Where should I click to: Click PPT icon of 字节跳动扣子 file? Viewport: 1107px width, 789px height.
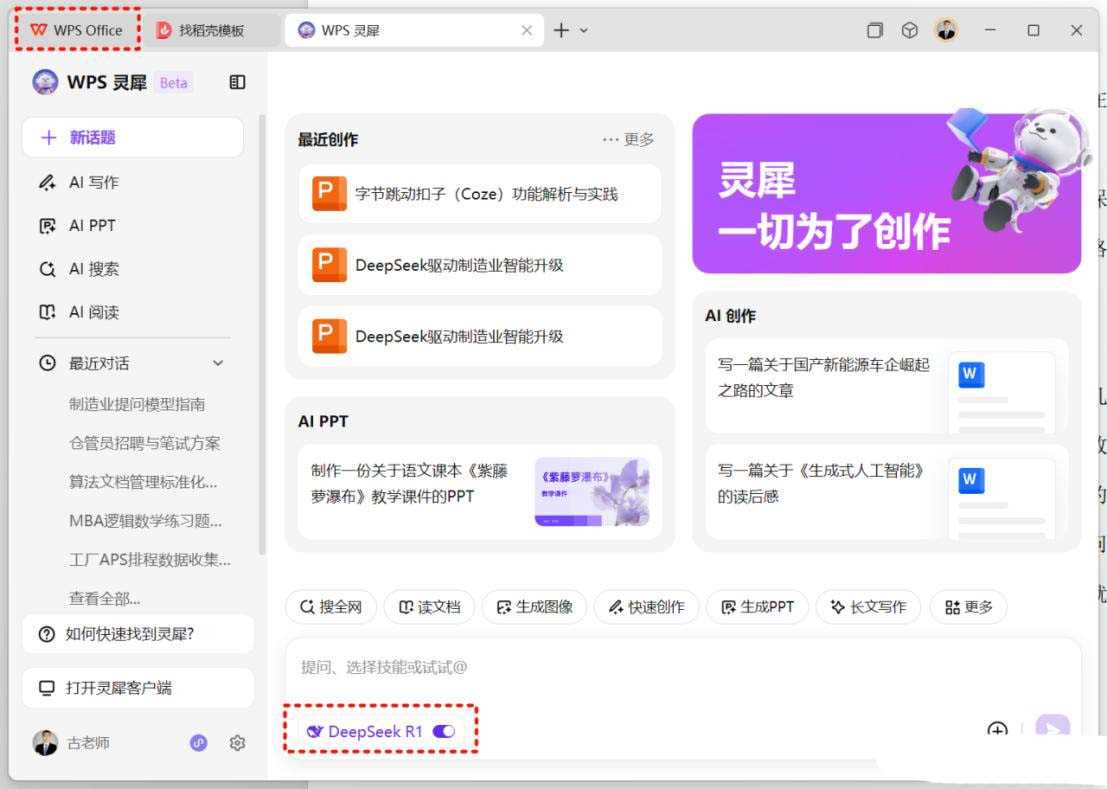(x=329, y=193)
